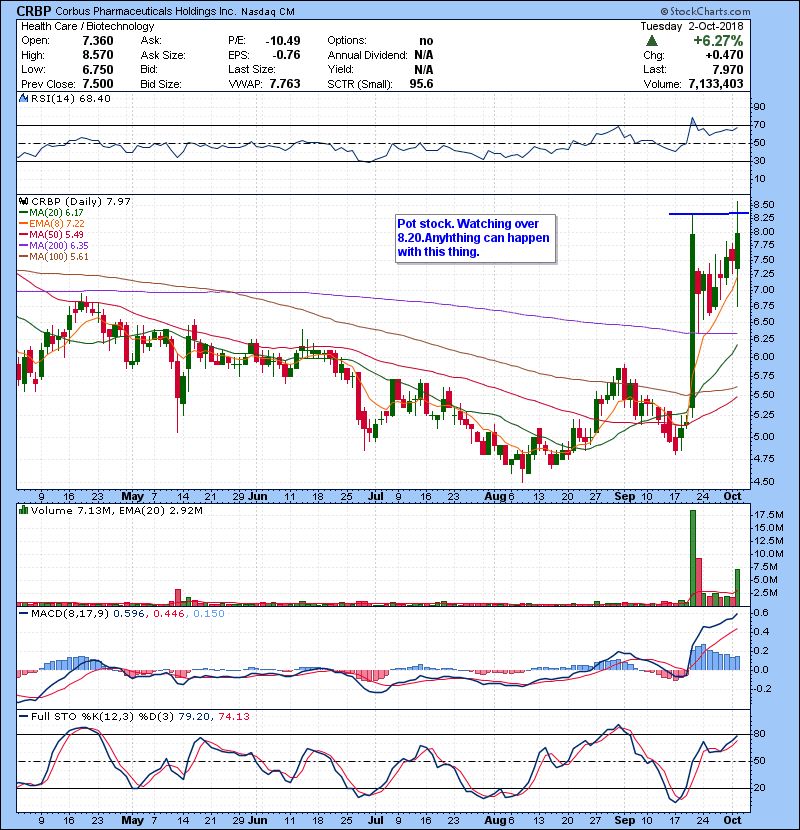Click the Volume 7.13M, EMA(20) 2.92M panel label
The width and height of the screenshot is (800, 830).
pyautogui.click(x=116, y=510)
